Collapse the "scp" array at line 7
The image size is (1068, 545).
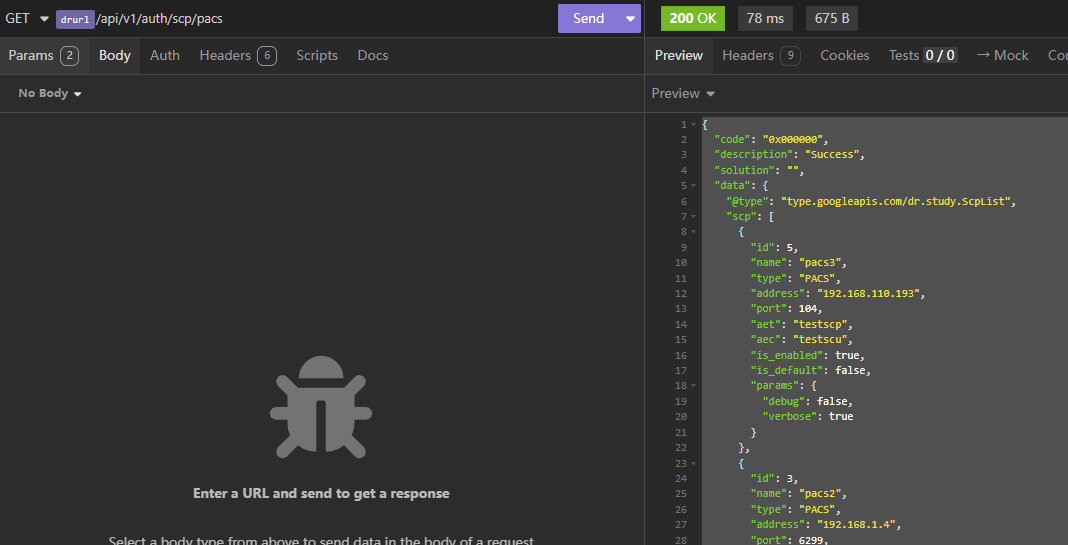(693, 217)
